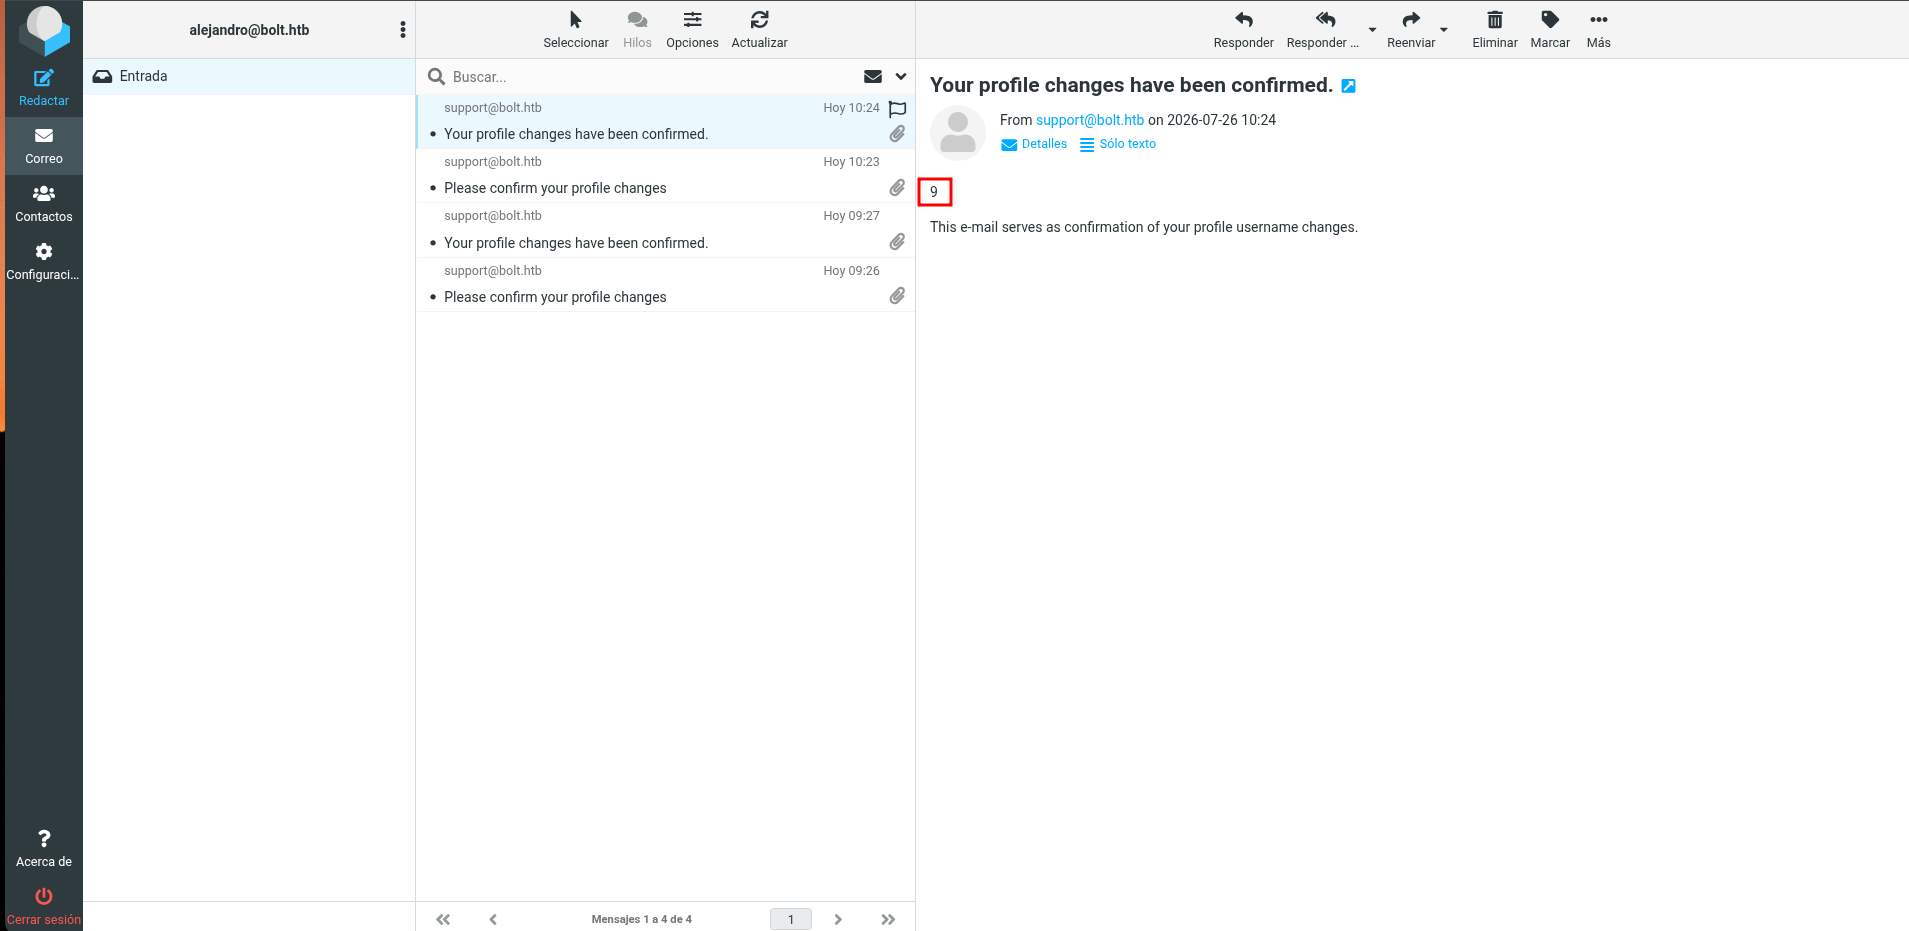Click the Detalles link
1909x931 pixels.
coord(1034,144)
